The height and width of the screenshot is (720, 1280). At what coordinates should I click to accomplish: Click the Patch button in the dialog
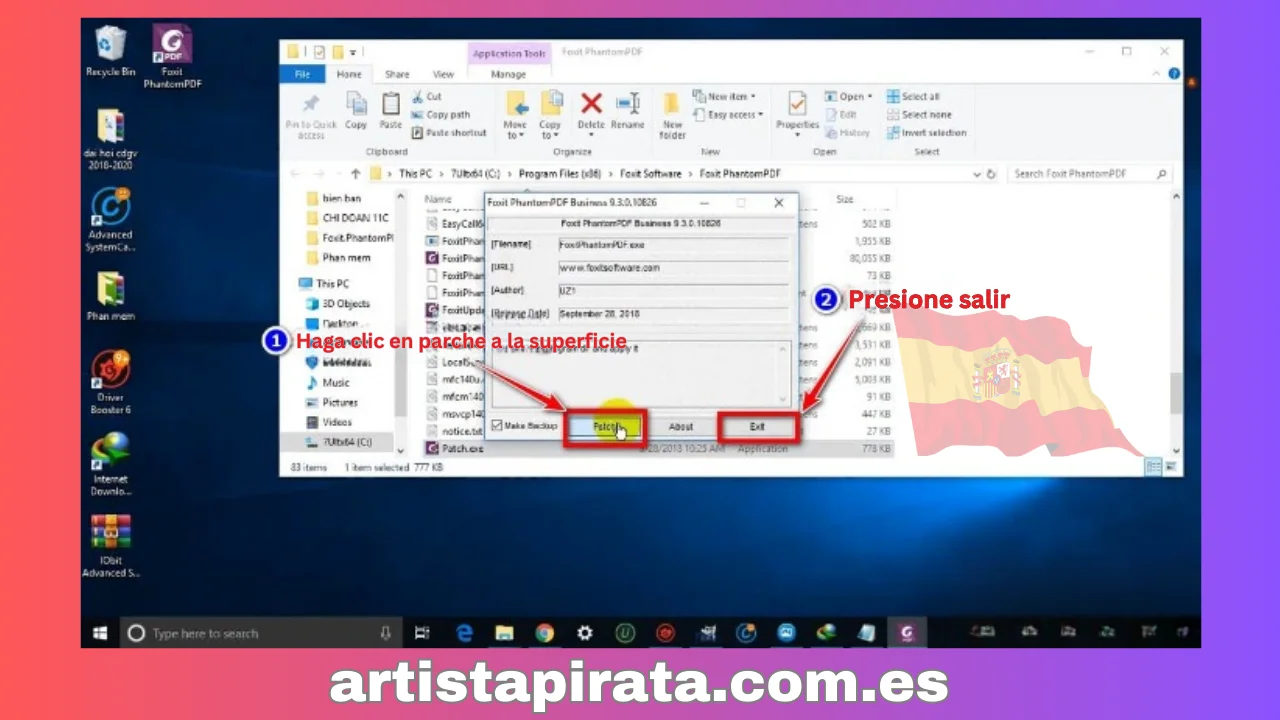(604, 427)
